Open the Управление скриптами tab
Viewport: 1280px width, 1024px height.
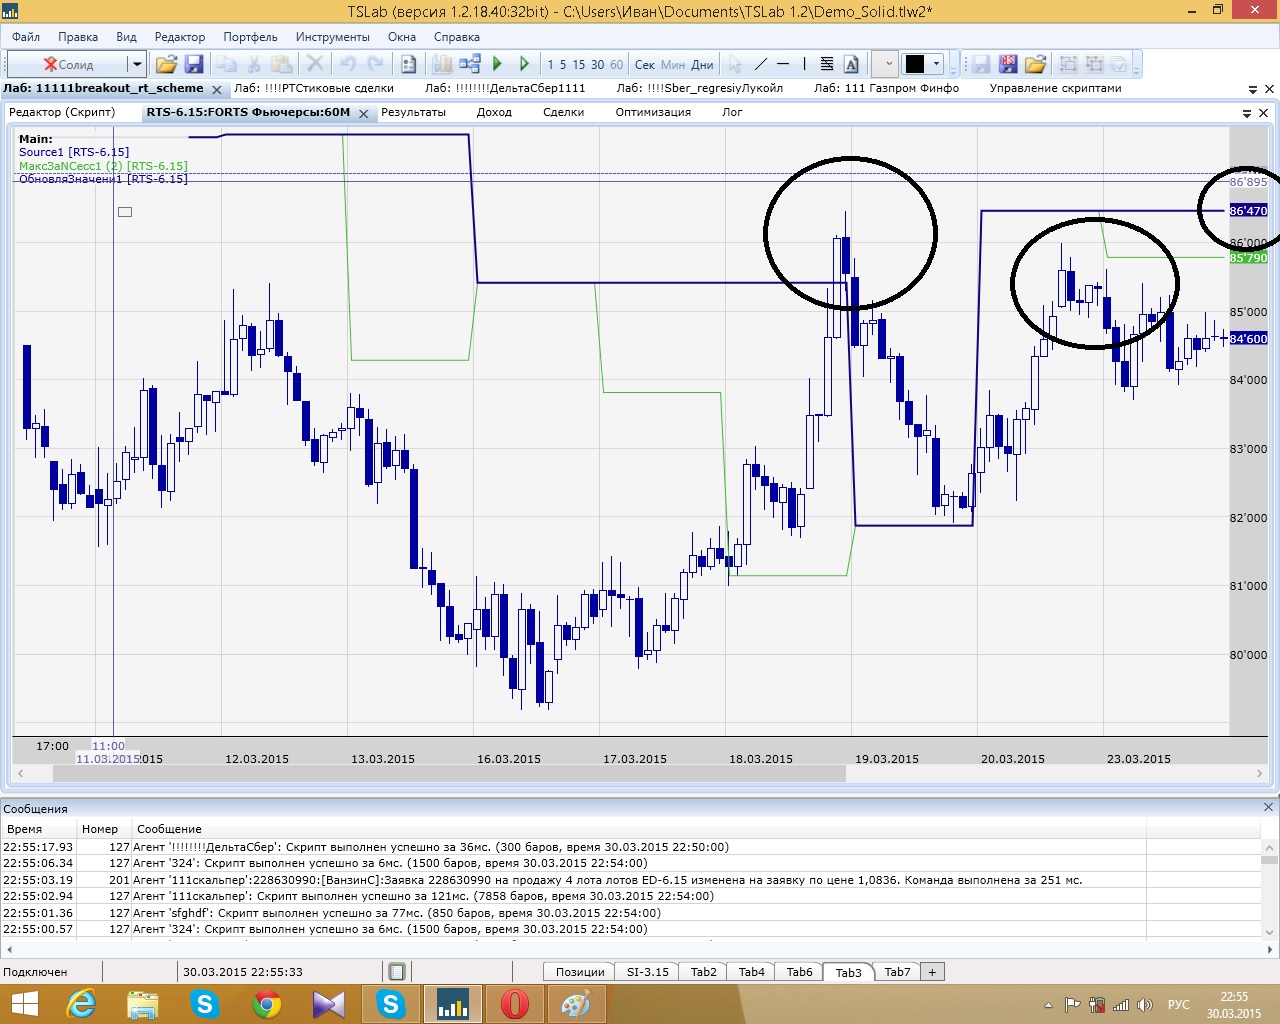tap(1055, 88)
